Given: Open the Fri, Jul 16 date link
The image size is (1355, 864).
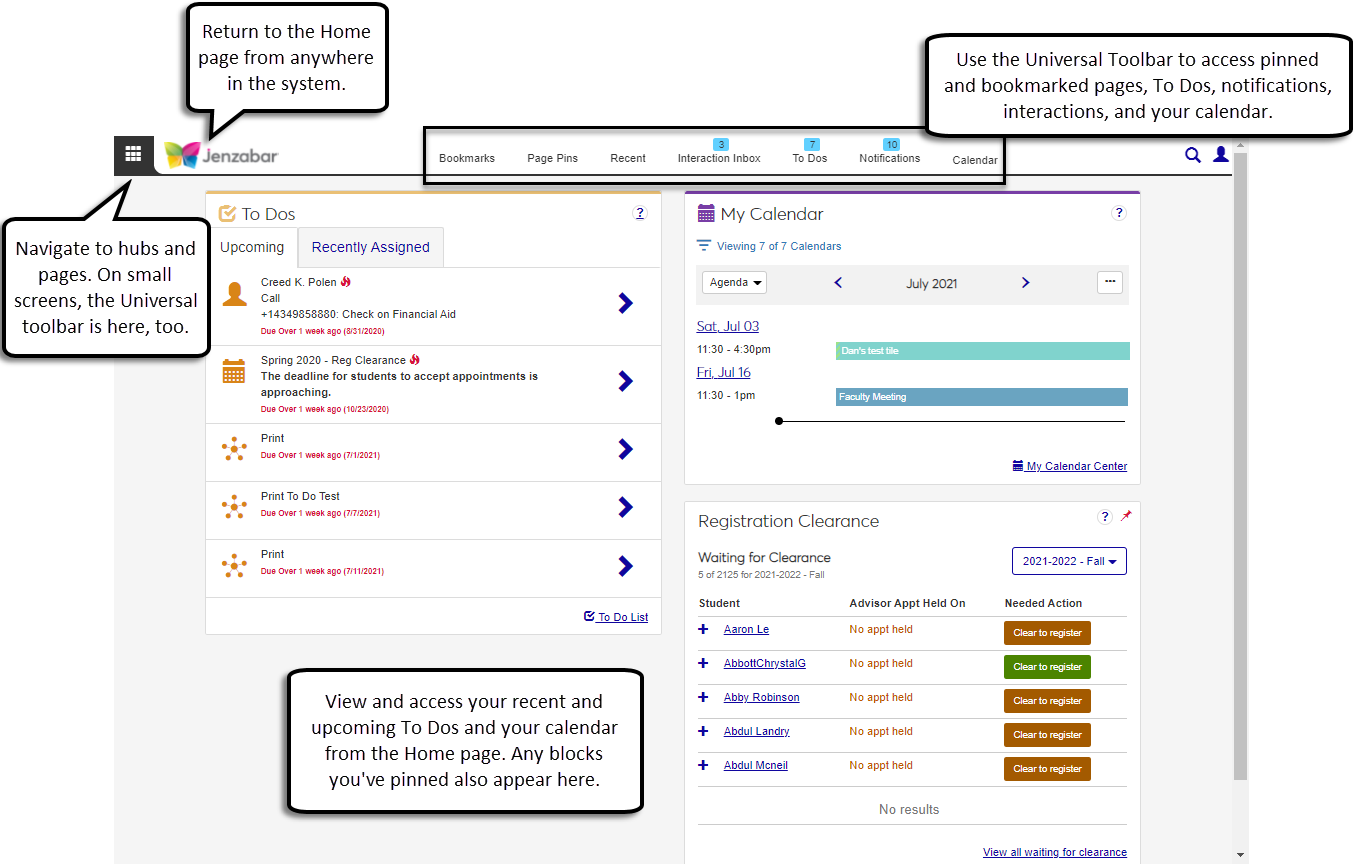Looking at the screenshot, I should tap(724, 372).
